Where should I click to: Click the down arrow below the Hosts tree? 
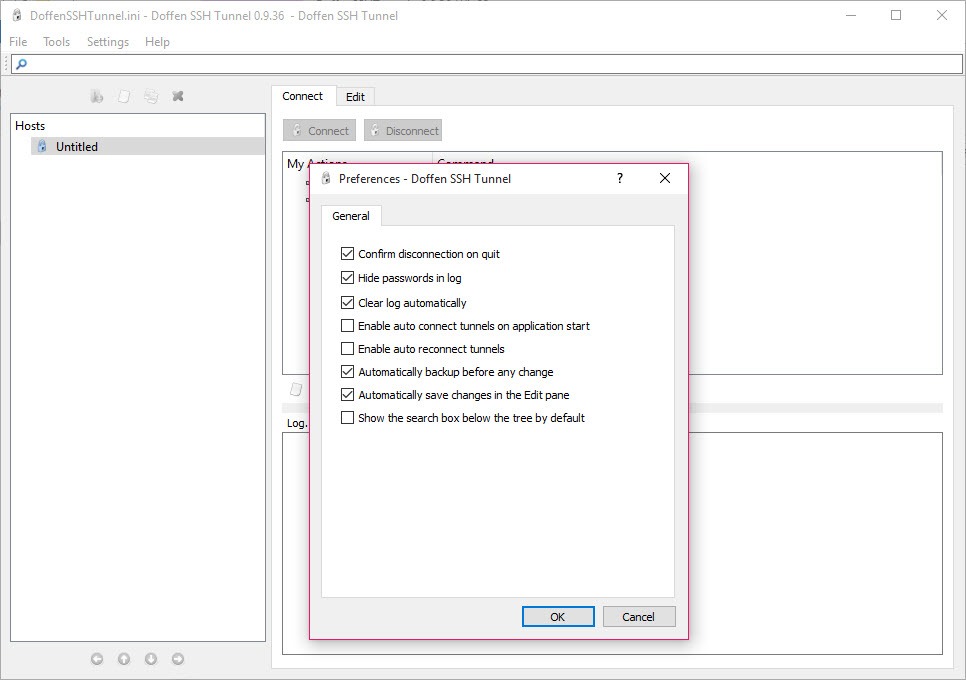pos(151,659)
